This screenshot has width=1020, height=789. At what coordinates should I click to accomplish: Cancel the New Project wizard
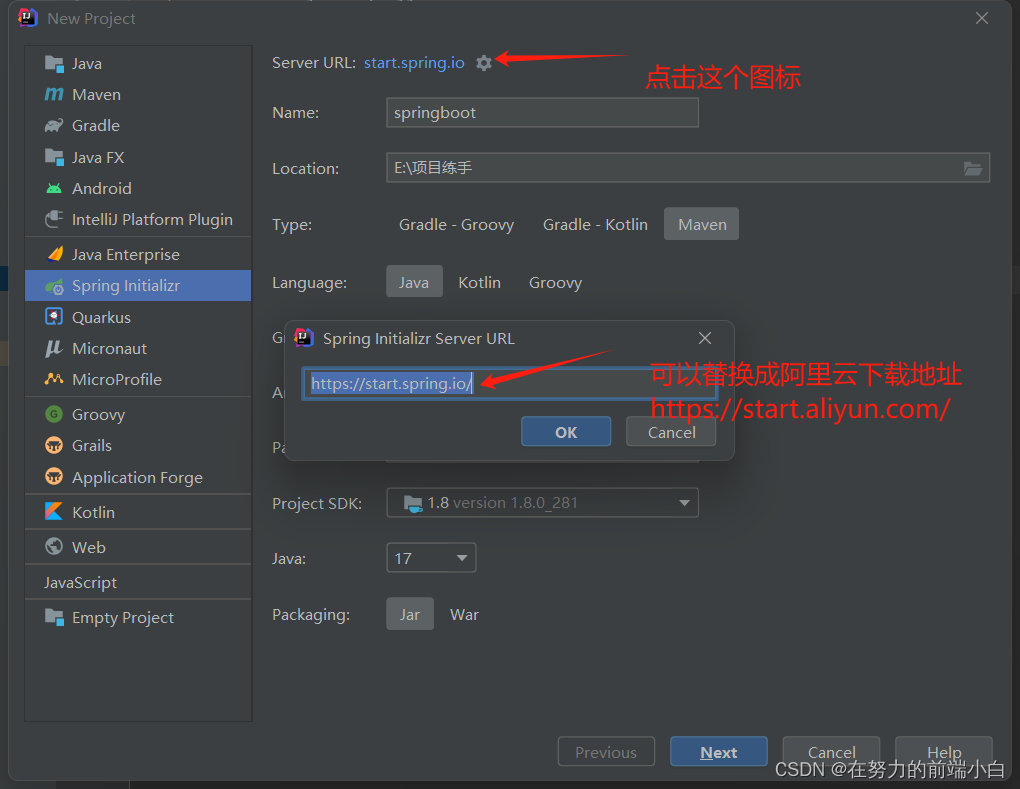pos(831,752)
